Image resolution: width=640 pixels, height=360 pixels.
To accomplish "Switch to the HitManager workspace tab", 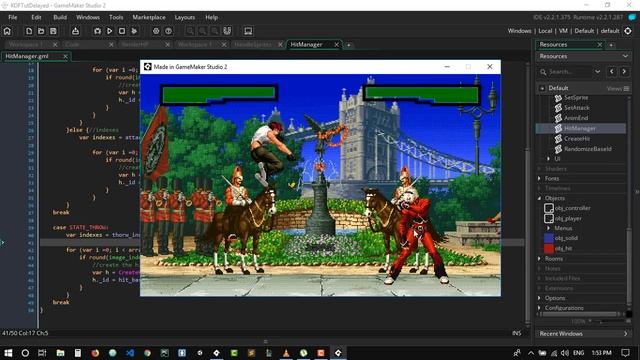I will coord(307,44).
